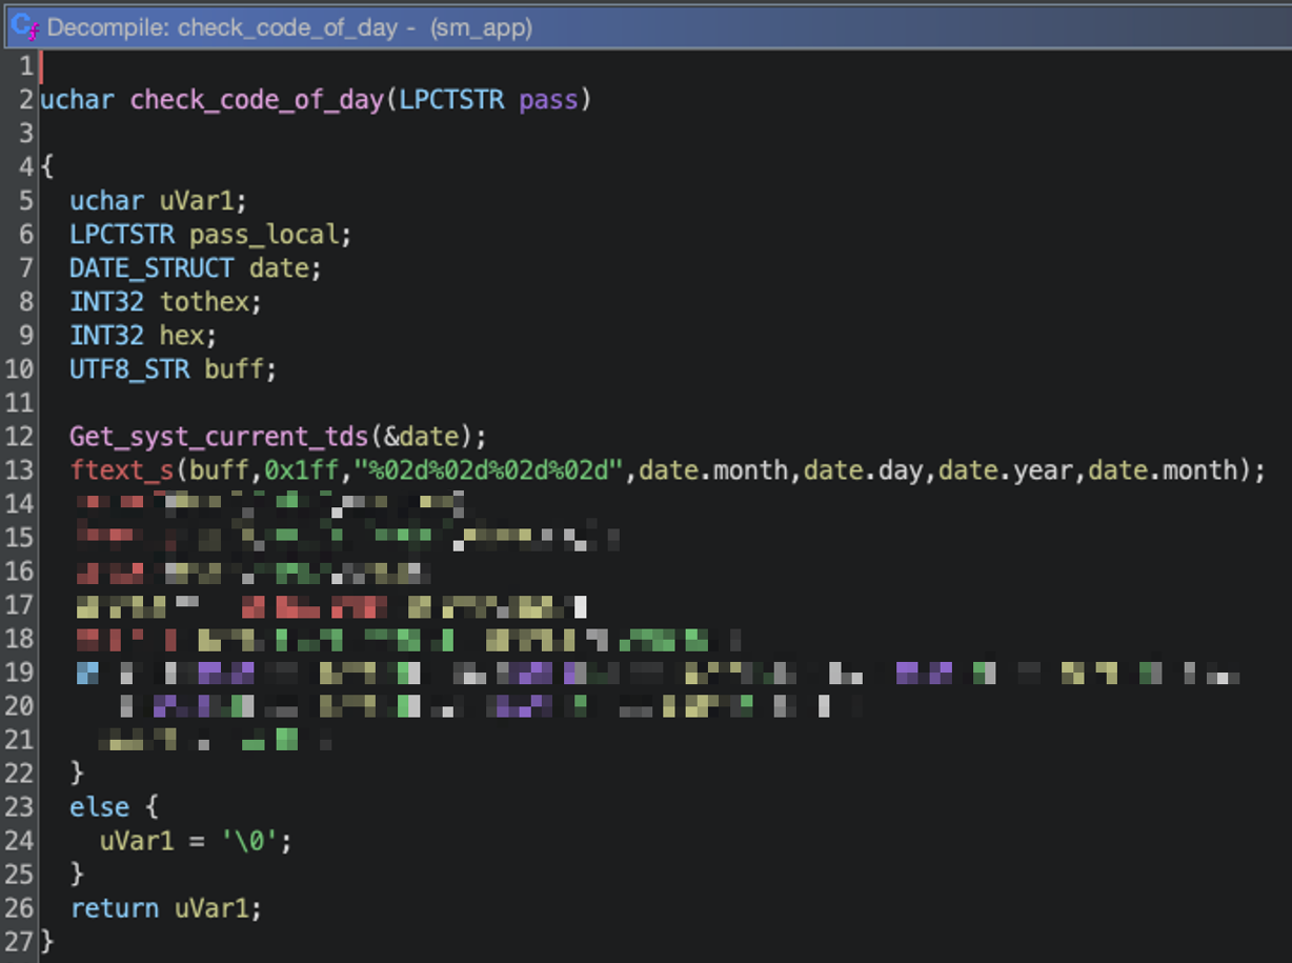Click the "else" keyword on line 23
The height and width of the screenshot is (963, 1292).
click(99, 808)
